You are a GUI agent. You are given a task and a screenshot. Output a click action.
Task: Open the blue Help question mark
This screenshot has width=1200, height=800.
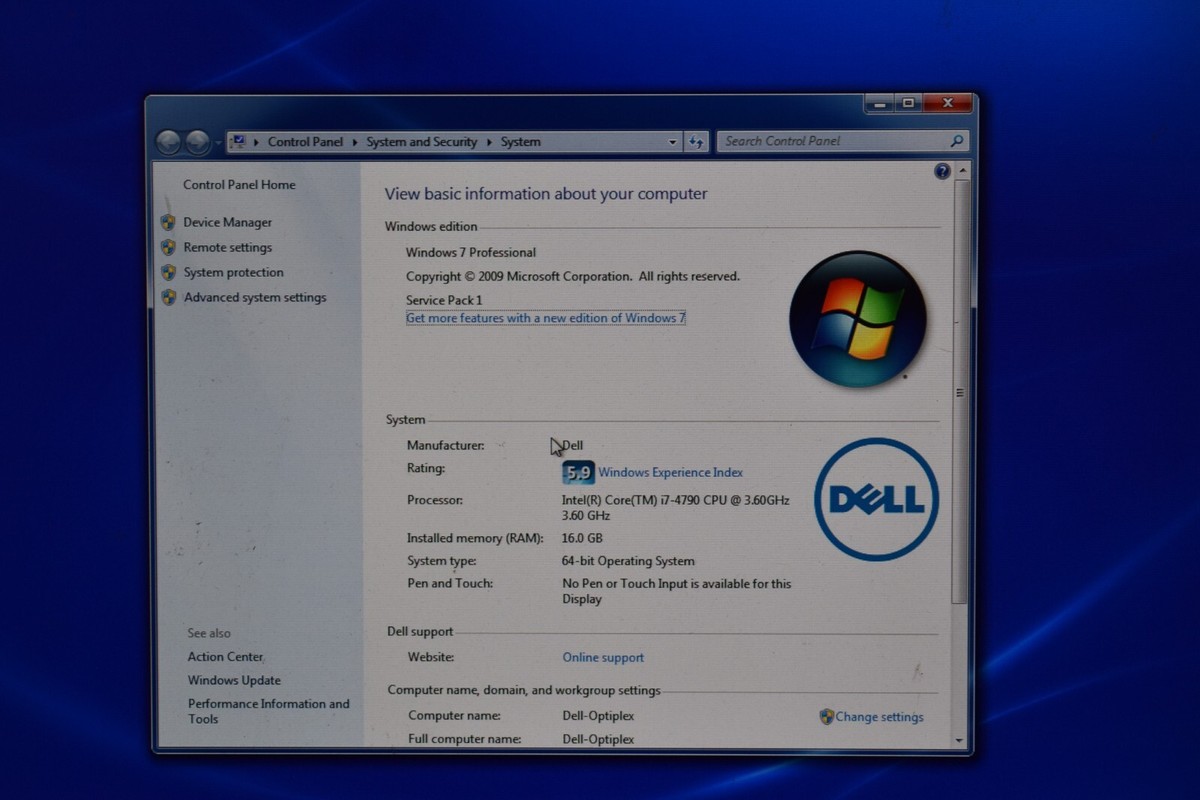pos(942,171)
